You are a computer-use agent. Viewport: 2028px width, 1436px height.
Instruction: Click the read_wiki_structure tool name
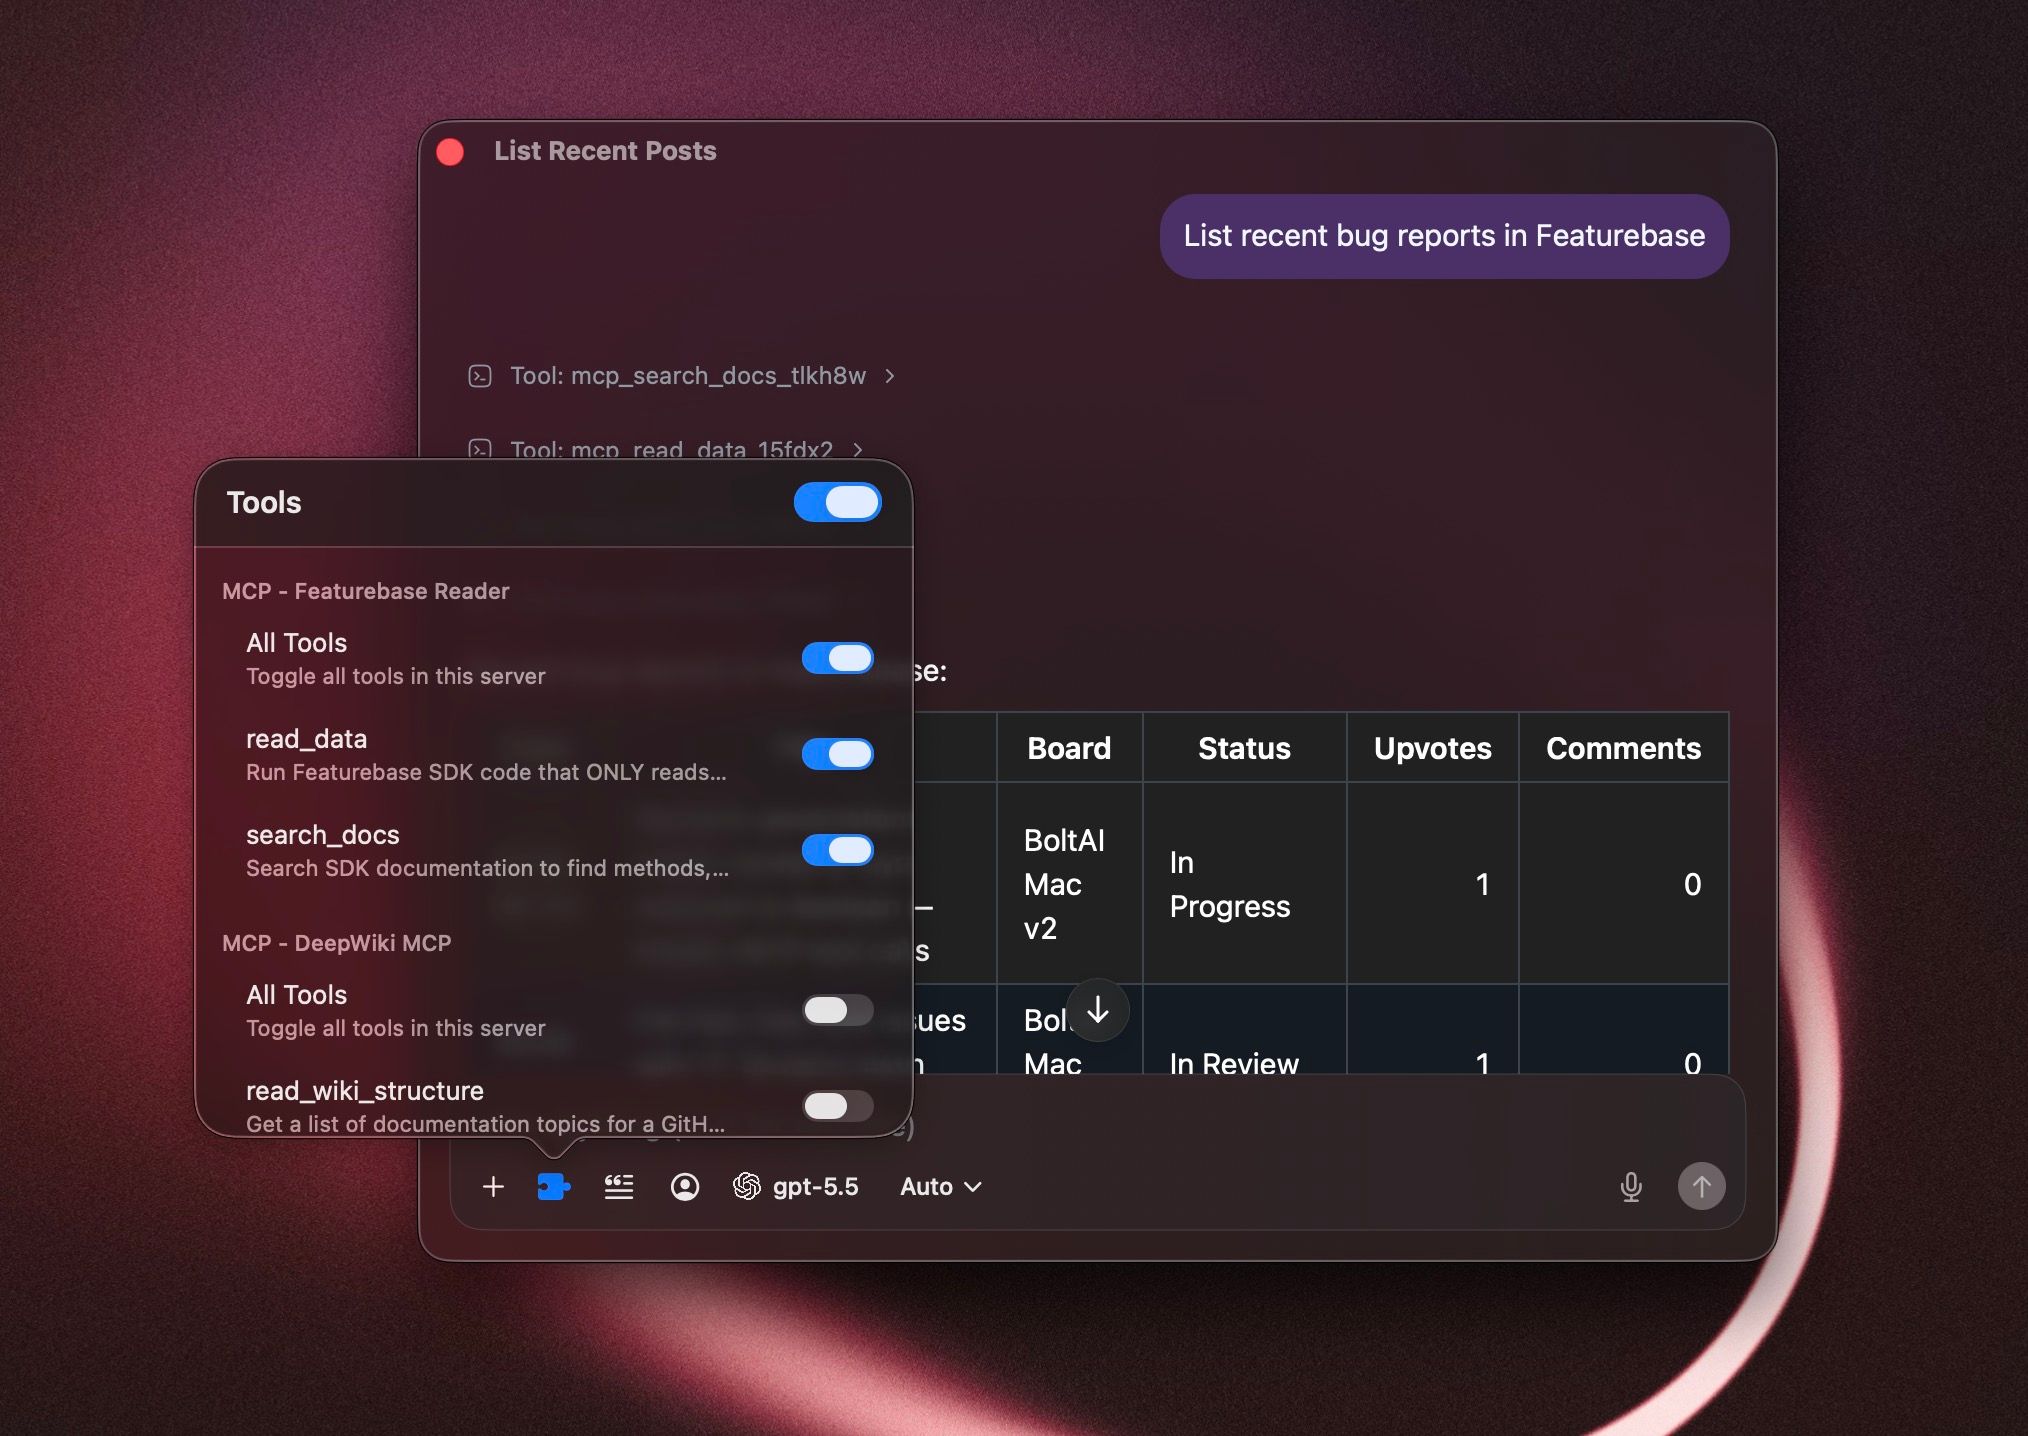pos(365,1091)
